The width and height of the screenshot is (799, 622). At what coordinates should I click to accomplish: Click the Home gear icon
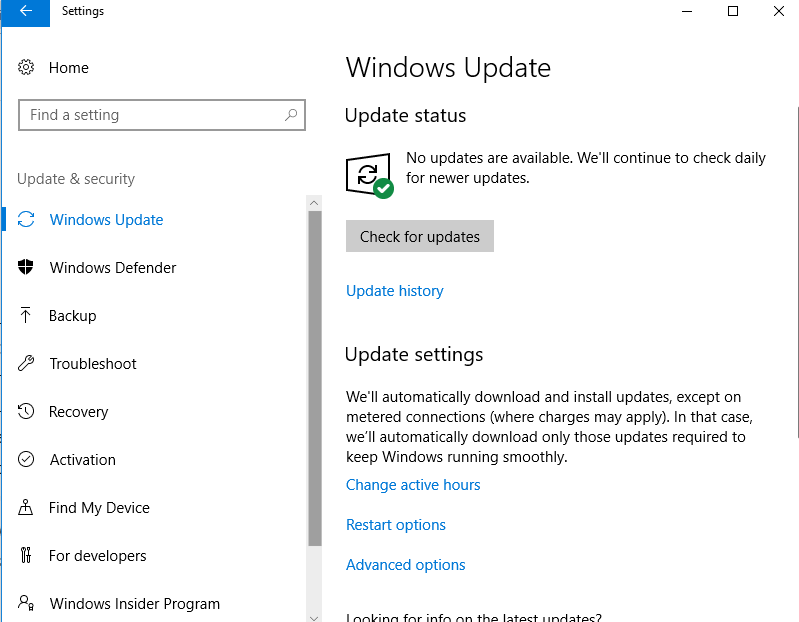[26, 67]
